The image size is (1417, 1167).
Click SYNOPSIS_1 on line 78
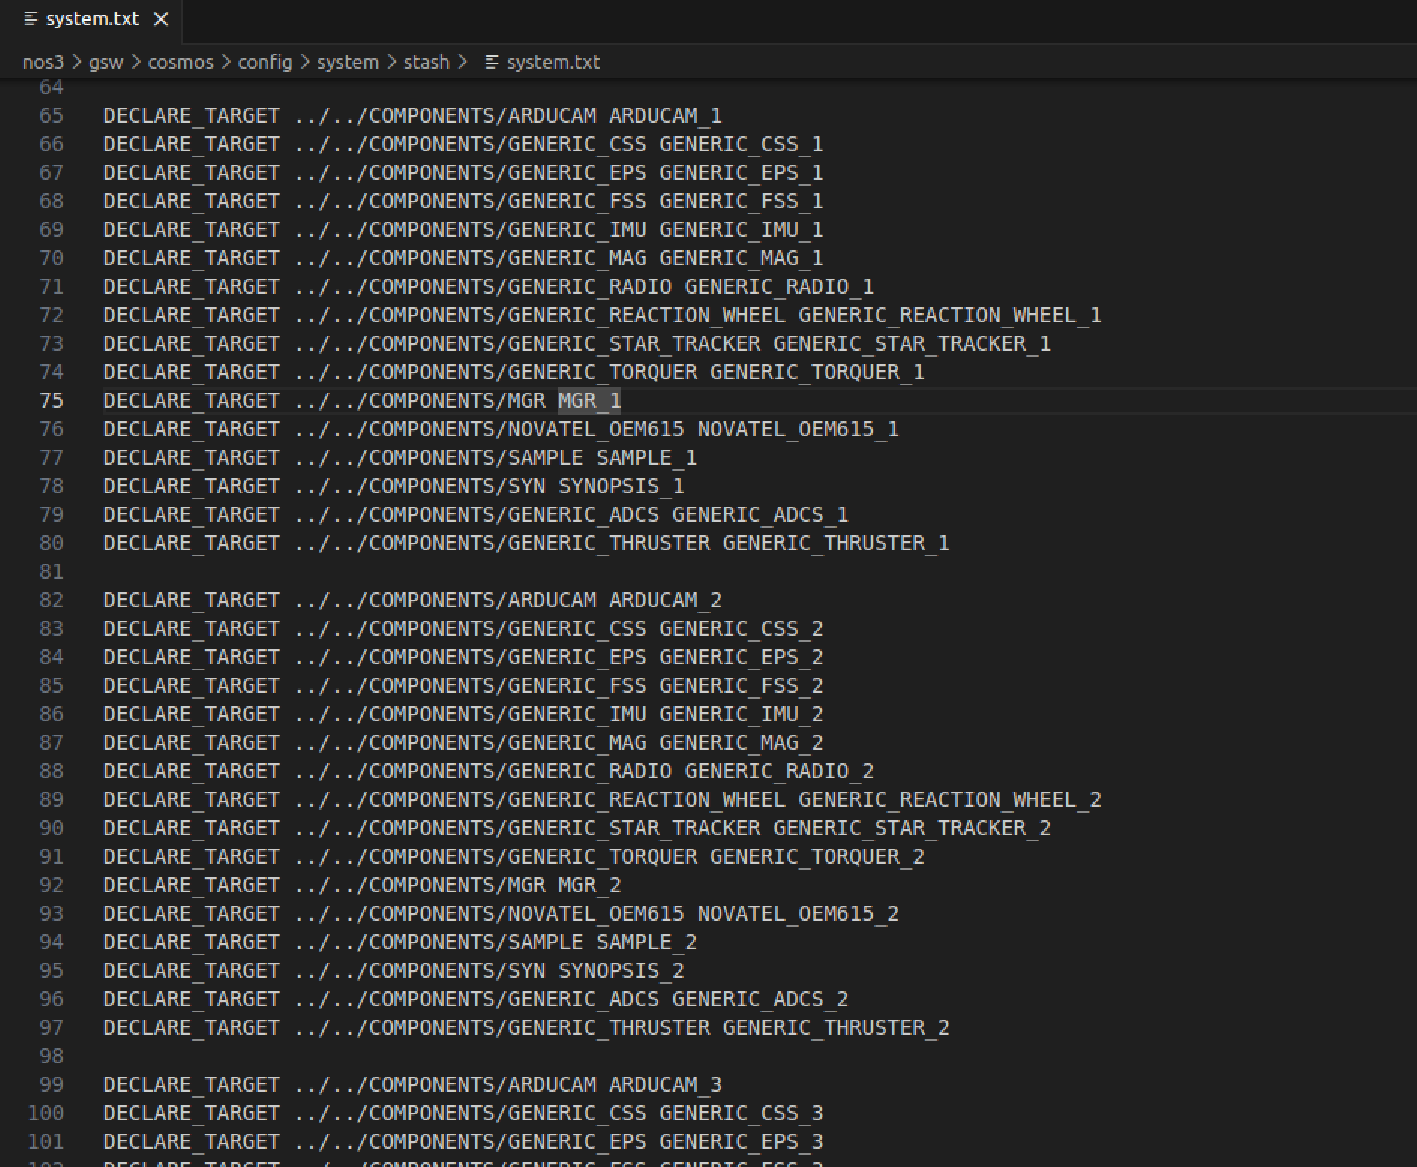click(x=621, y=486)
